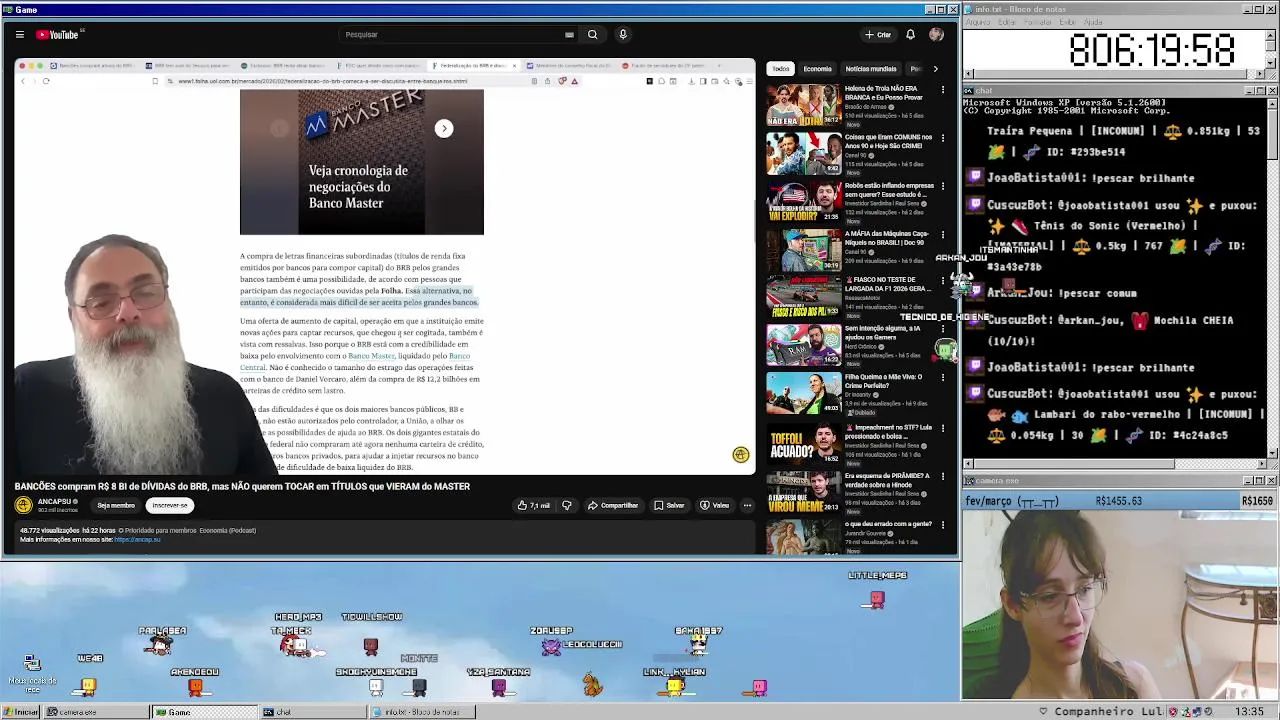
Task: Click the LITTLE_MEPS pink character in game
Action: click(x=877, y=599)
